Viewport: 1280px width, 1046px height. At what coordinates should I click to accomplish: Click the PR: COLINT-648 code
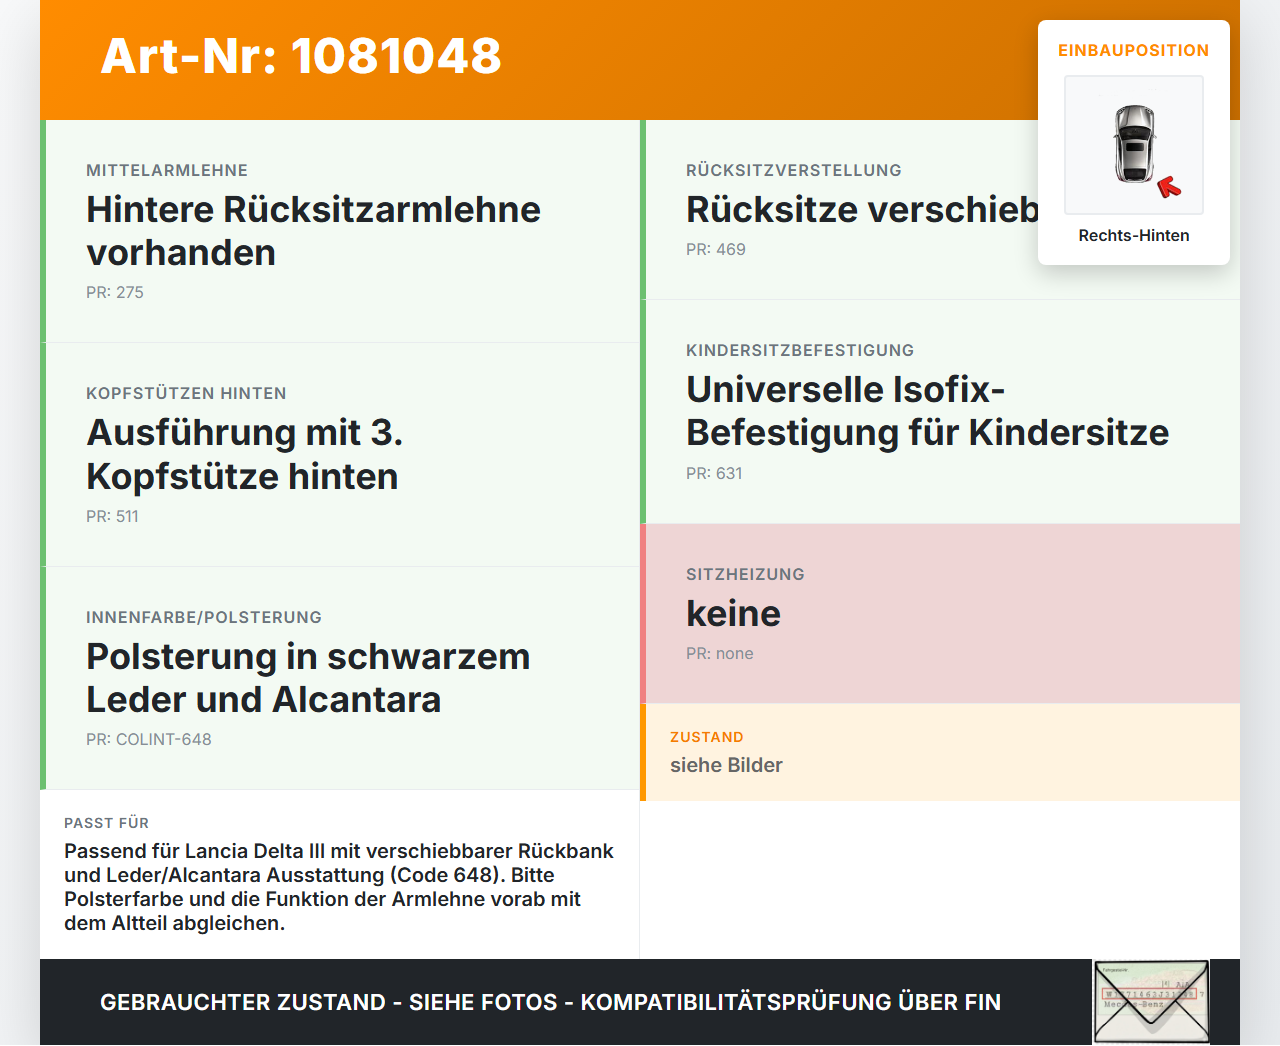point(149,739)
